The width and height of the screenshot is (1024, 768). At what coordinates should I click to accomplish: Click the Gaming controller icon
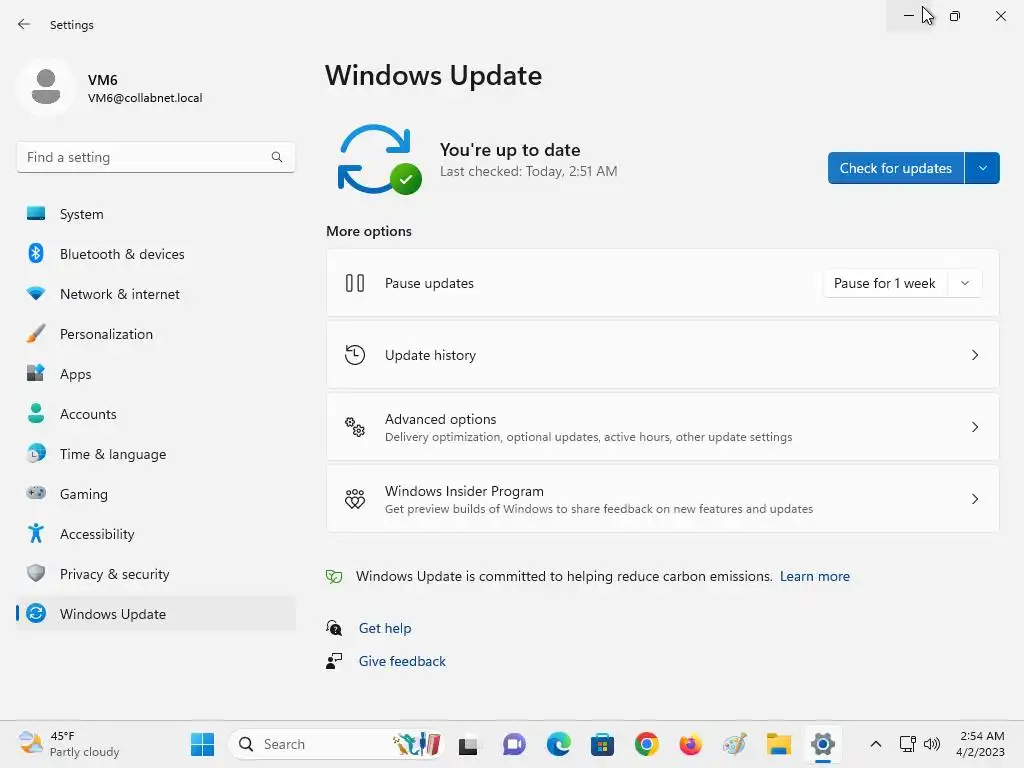click(36, 493)
